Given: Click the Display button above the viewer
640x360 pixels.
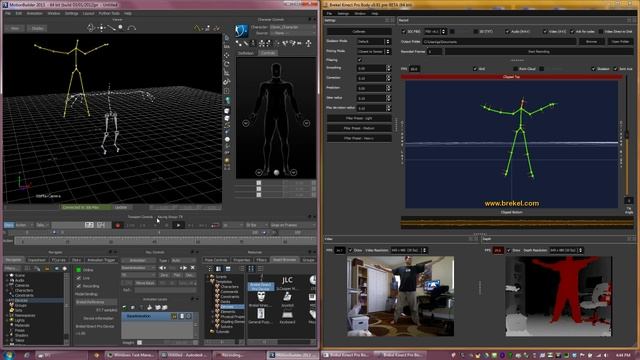Looking at the screenshot, I should pos(38,28).
